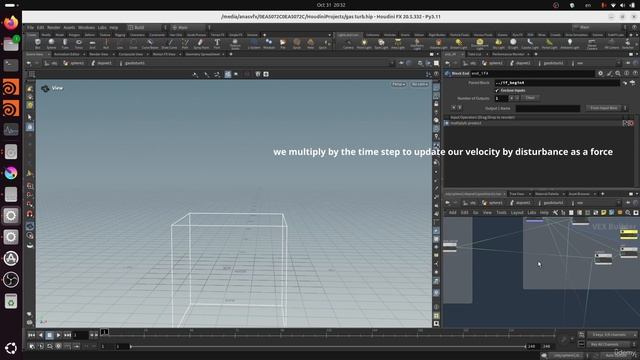640x360 pixels.
Task: Click the search icon in parameter header
Action: (x=618, y=73)
